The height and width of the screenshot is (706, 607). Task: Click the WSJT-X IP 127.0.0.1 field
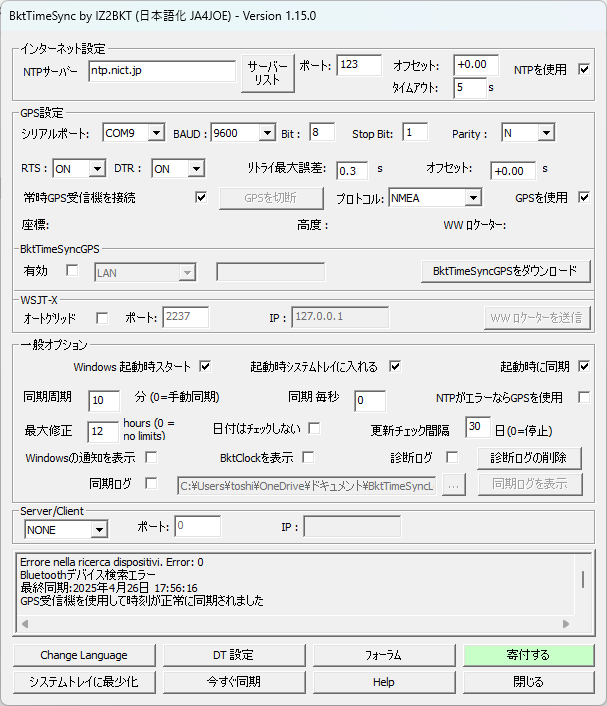[x=340, y=317]
